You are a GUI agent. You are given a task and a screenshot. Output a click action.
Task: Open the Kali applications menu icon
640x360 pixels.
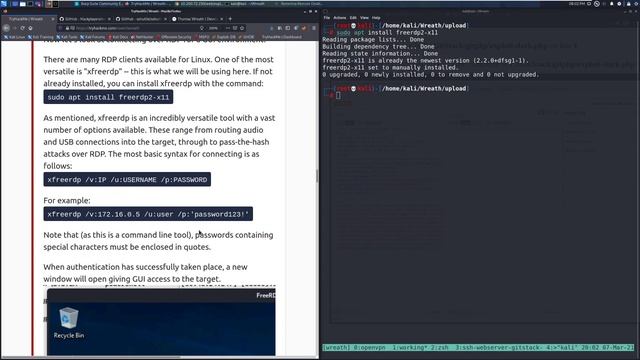tap(4, 4)
